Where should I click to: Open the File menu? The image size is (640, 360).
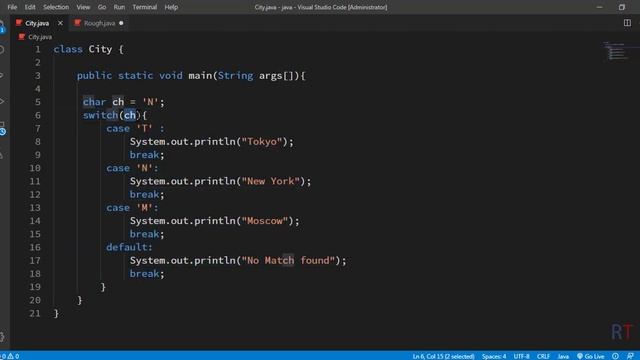click(x=12, y=7)
